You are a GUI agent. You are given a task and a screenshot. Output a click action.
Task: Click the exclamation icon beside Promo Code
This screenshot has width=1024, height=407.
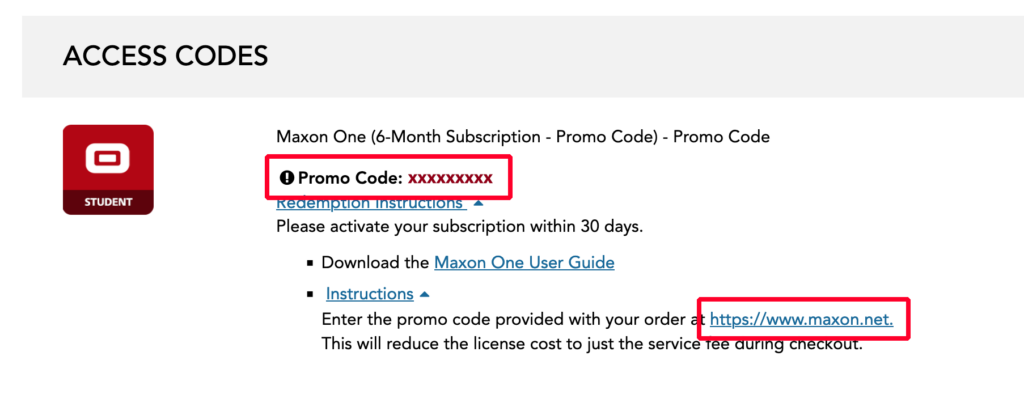pos(286,178)
